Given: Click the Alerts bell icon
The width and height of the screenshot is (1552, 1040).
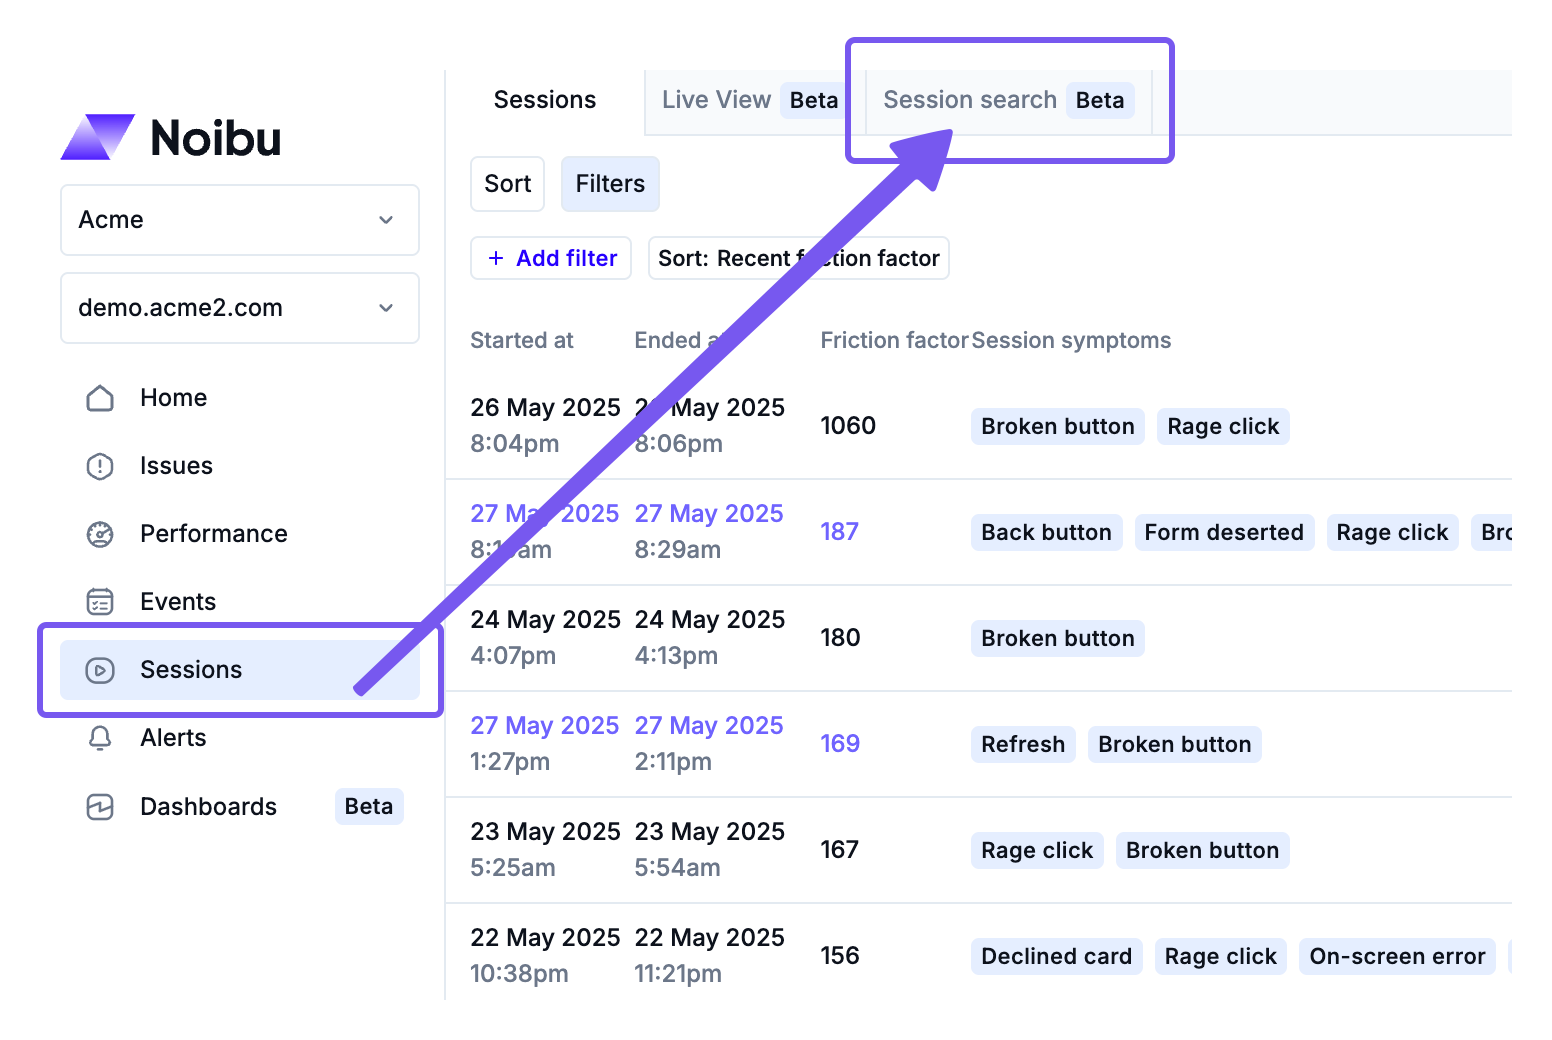Looking at the screenshot, I should 100,738.
